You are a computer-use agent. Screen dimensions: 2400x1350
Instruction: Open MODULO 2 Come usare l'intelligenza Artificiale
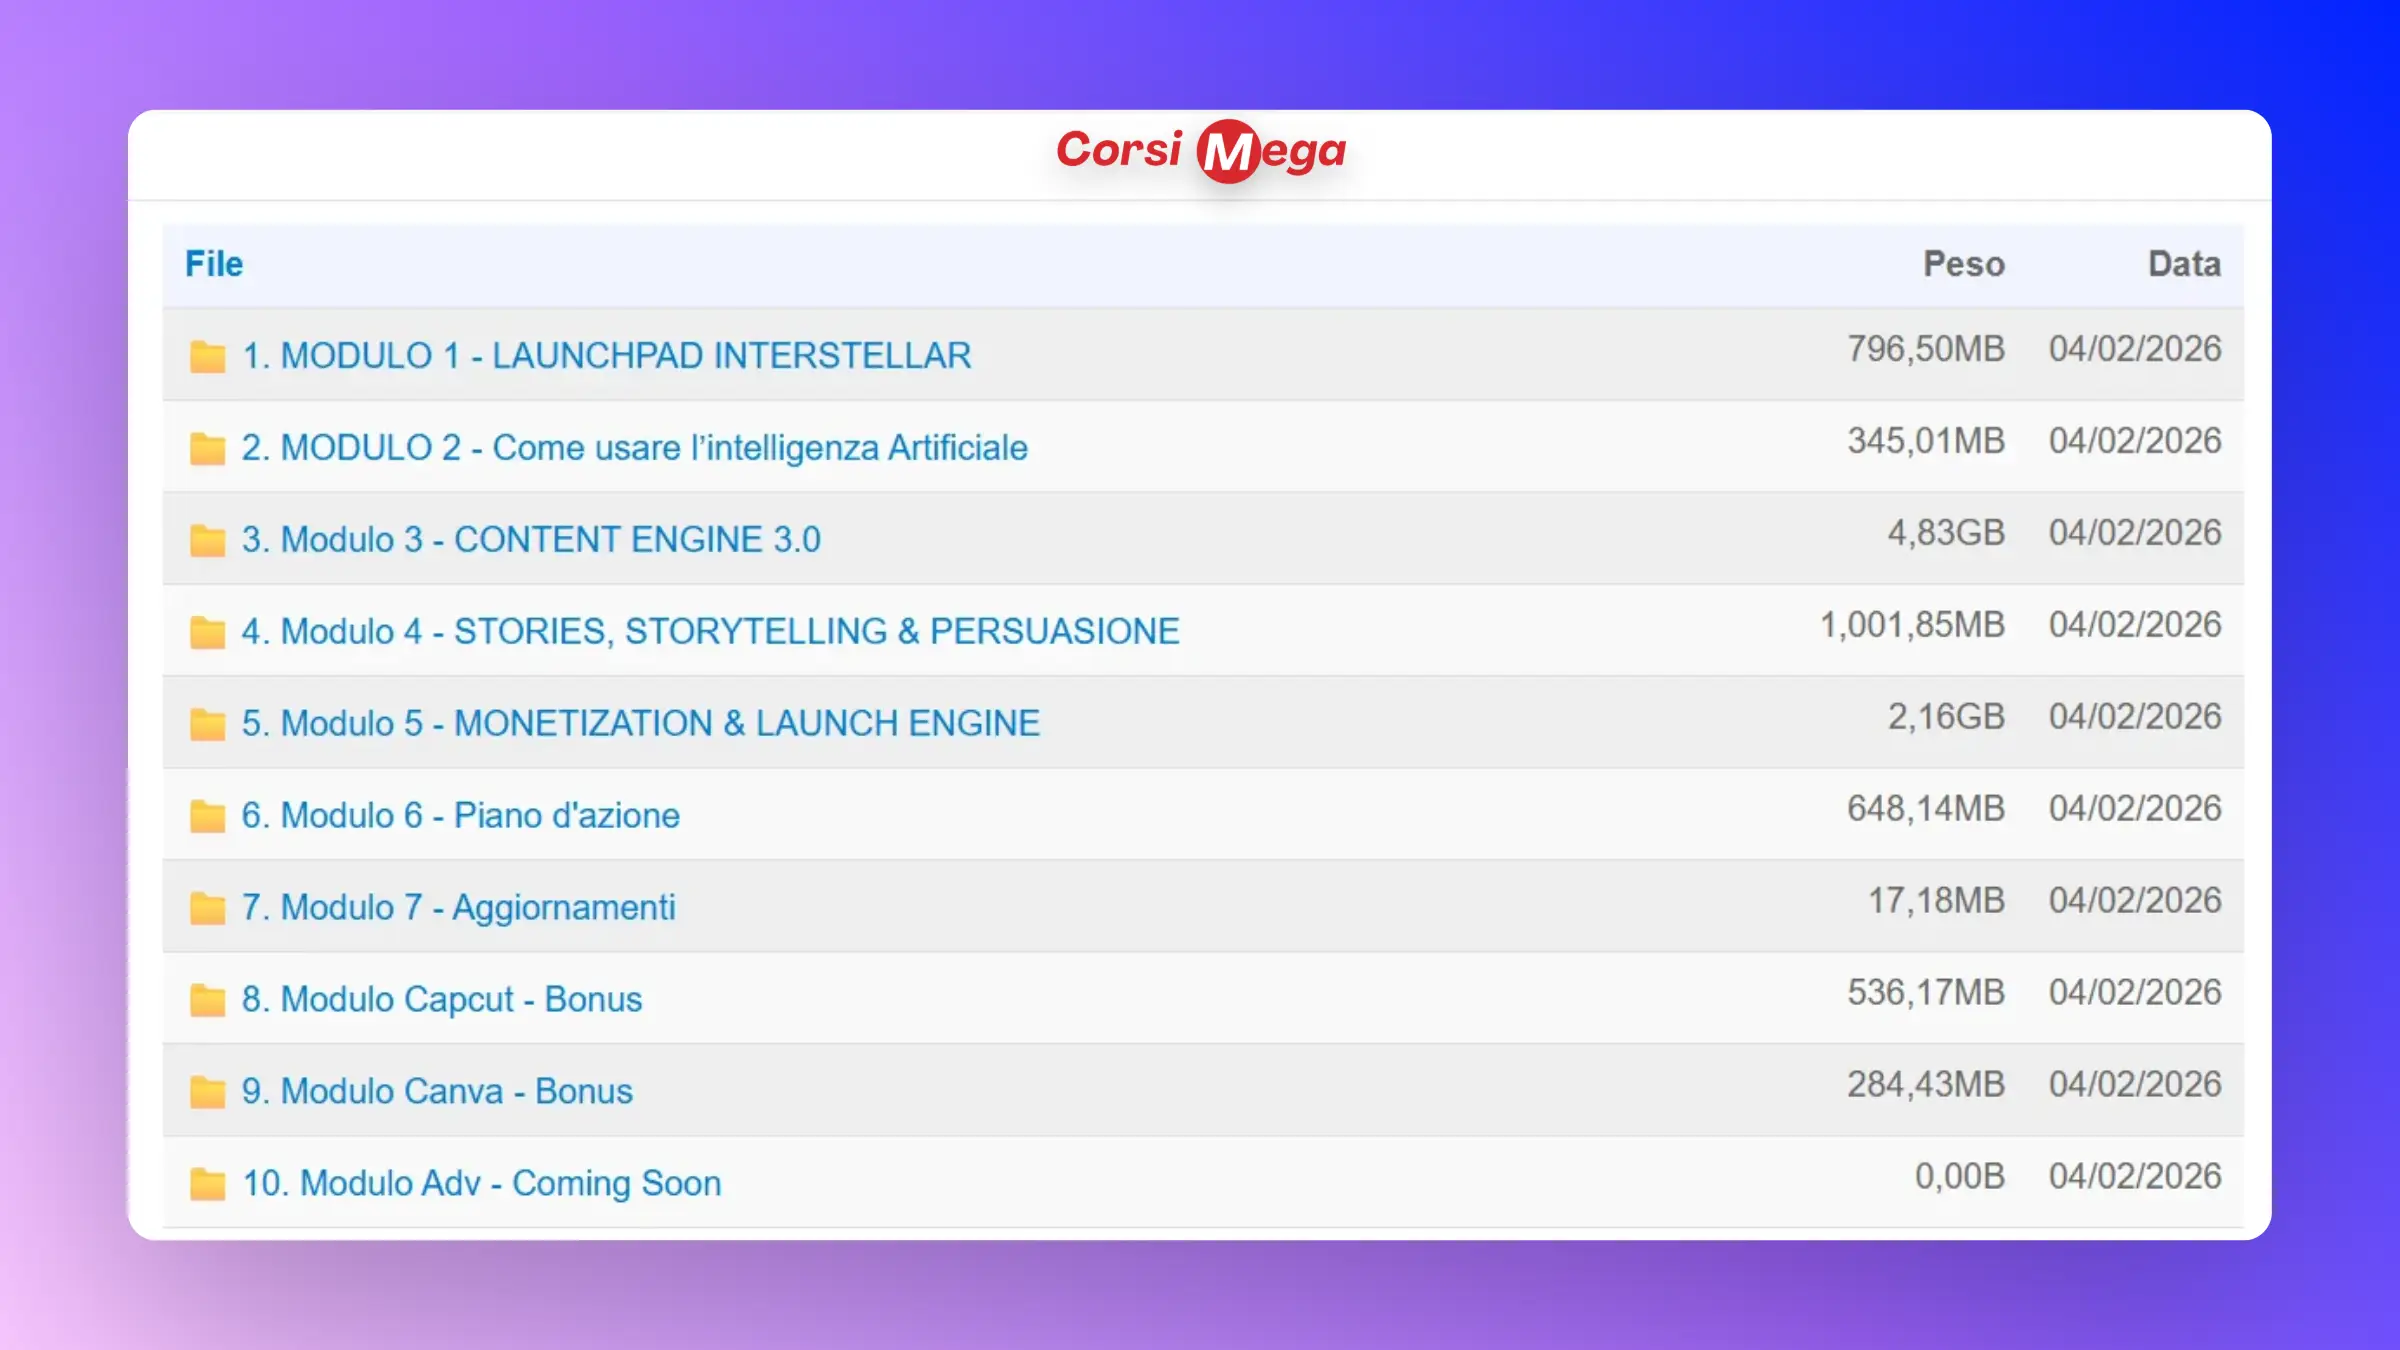click(634, 448)
